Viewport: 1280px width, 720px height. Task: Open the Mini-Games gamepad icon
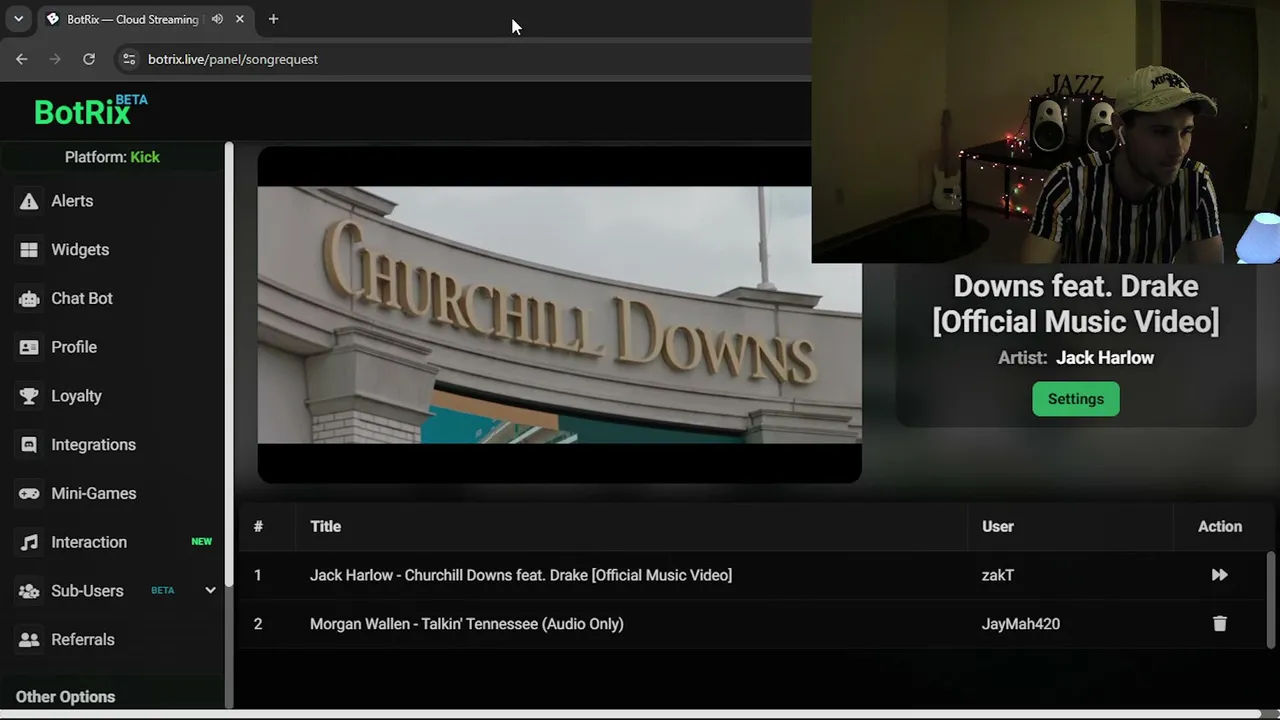[x=29, y=494]
